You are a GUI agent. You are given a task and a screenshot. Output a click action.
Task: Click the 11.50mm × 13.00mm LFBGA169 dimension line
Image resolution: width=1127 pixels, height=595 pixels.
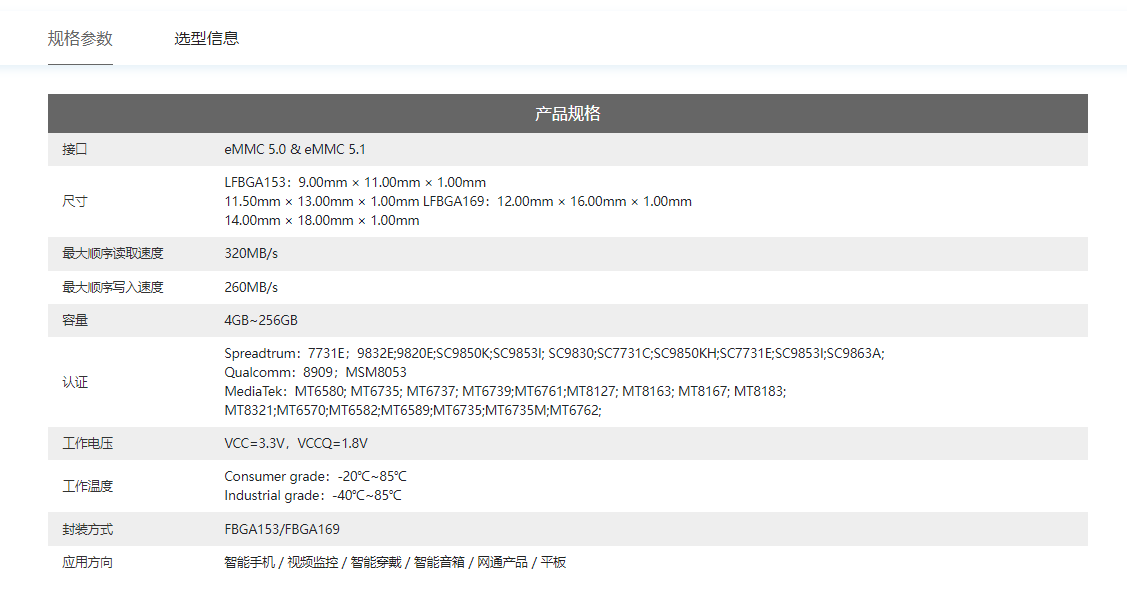pos(458,201)
